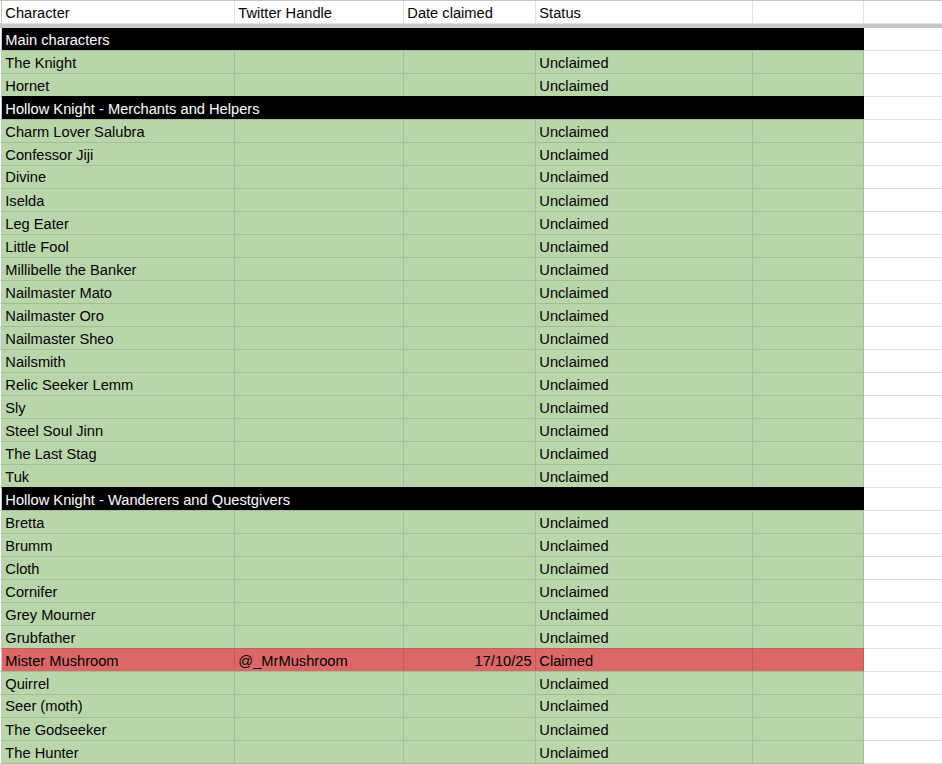Select the 'Cornifer' character cell
This screenshot has width=942, height=764.
(118, 592)
